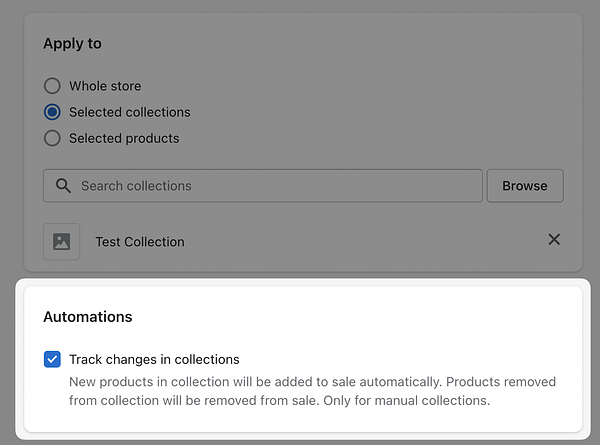The height and width of the screenshot is (445, 600).
Task: Click the Selected collections label text
Action: pos(129,112)
